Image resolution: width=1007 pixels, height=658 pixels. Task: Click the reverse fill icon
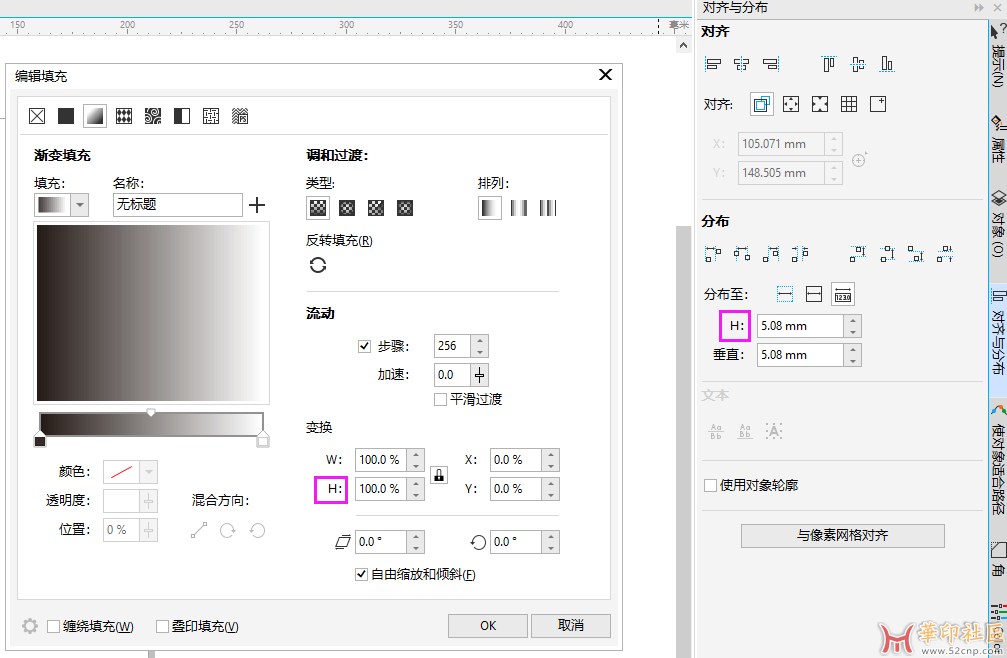318,265
